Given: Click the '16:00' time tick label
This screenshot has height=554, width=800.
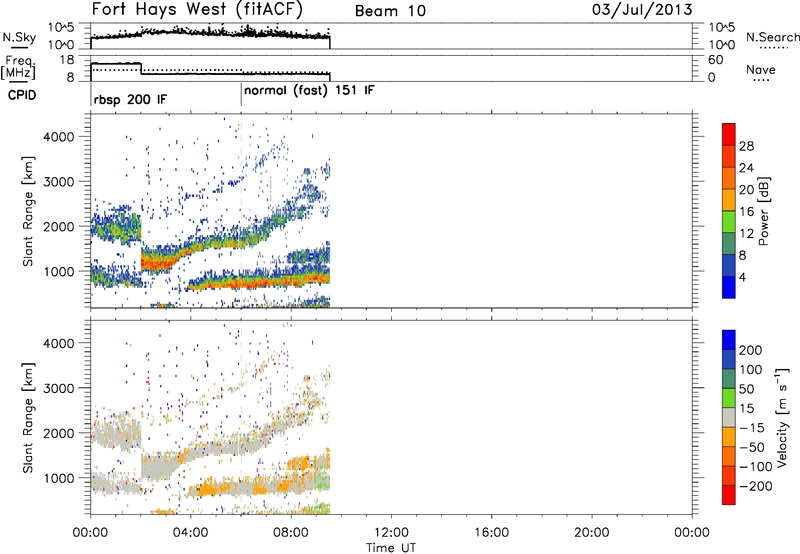Looking at the screenshot, I should pos(491,533).
